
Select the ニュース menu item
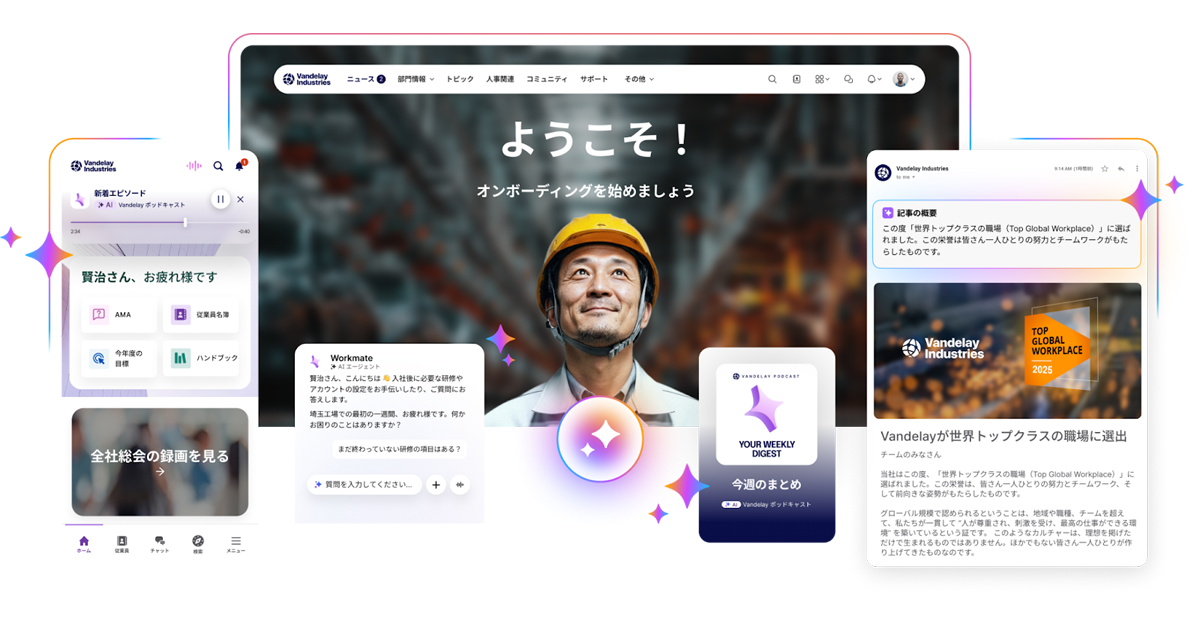coord(365,79)
